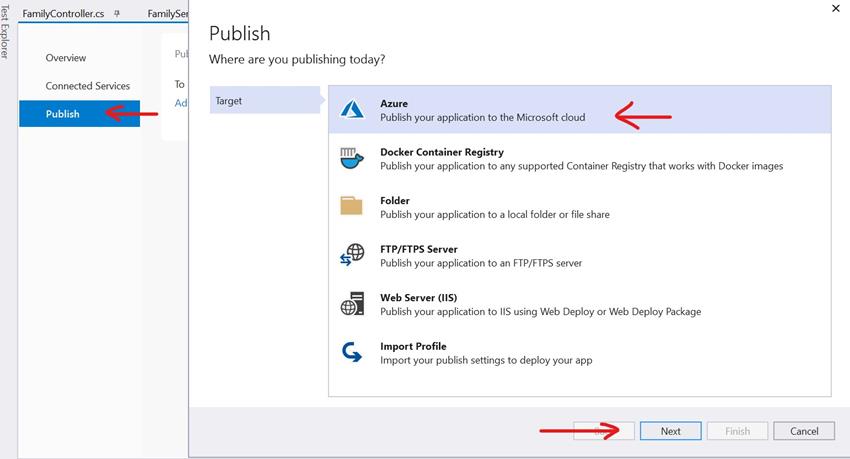Click Azure description 'Publish your application to the Microsoft cloud'
This screenshot has height=459, width=850.
(482, 117)
